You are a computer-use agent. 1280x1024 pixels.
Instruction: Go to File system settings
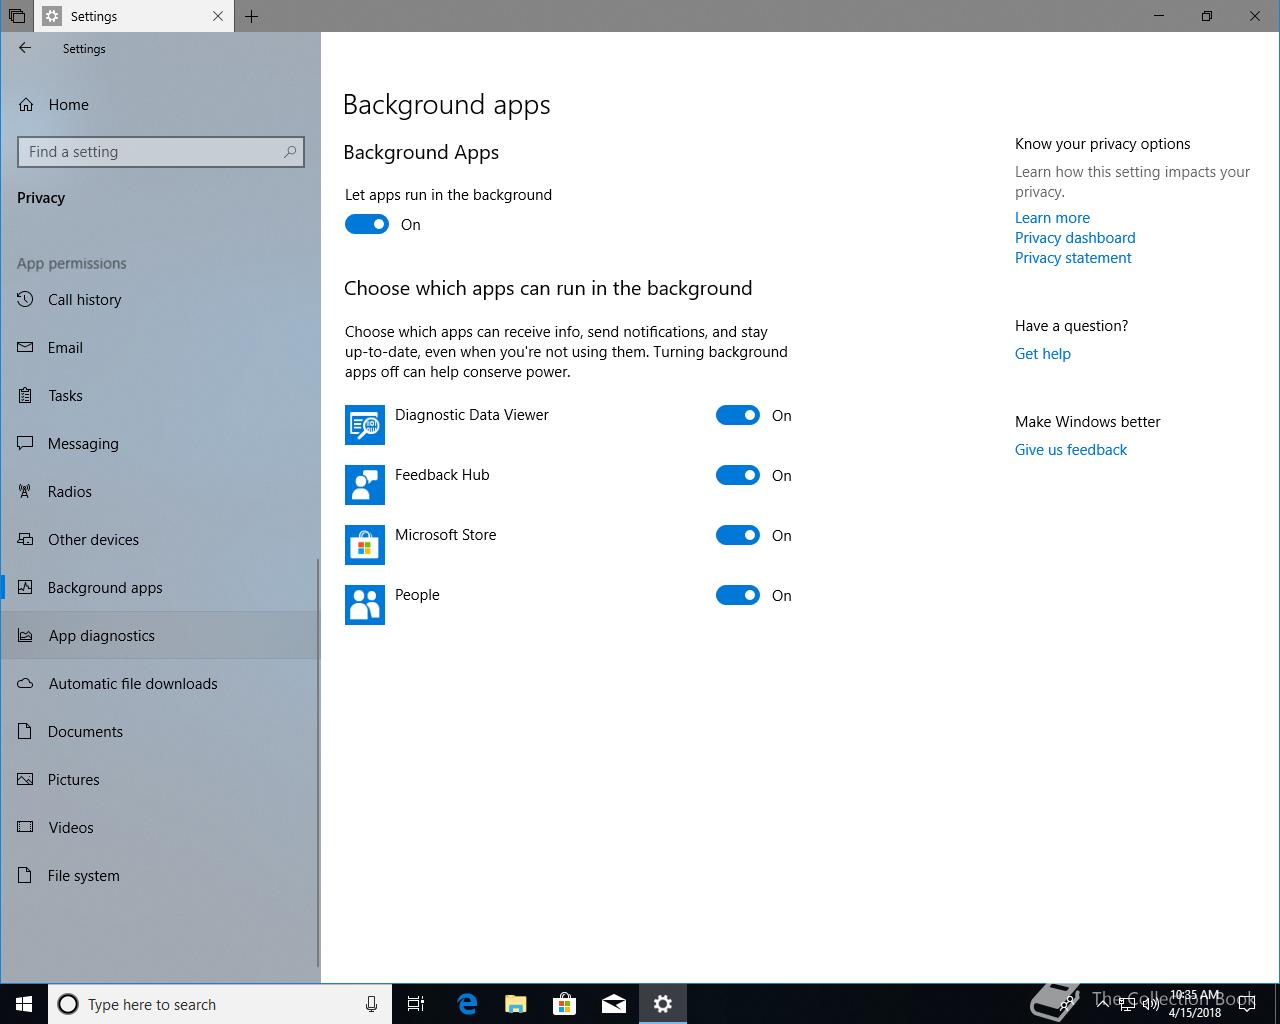pyautogui.click(x=160, y=875)
